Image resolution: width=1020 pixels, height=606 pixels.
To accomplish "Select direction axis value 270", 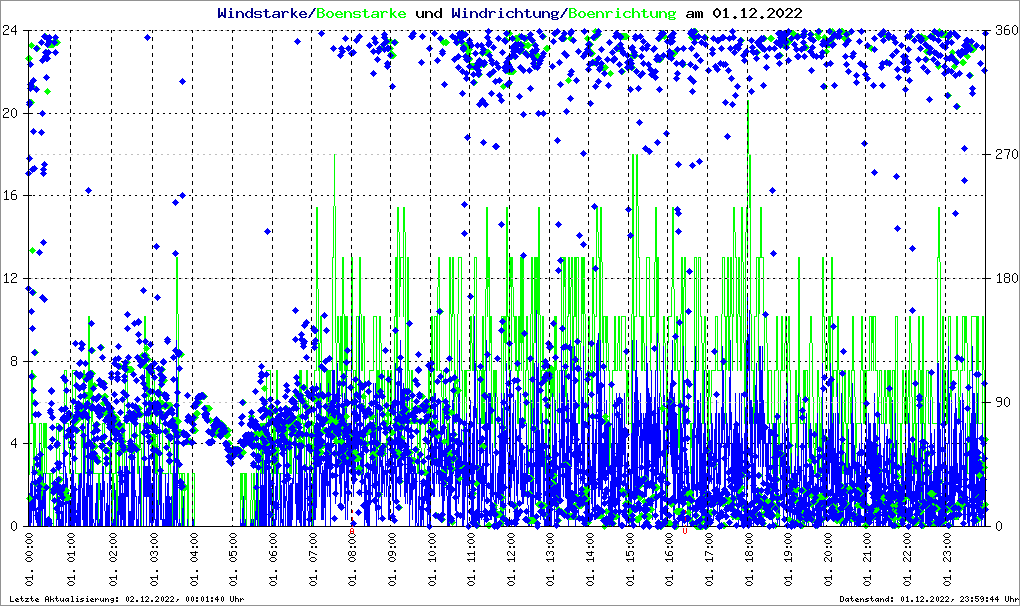I will click(1007, 154).
